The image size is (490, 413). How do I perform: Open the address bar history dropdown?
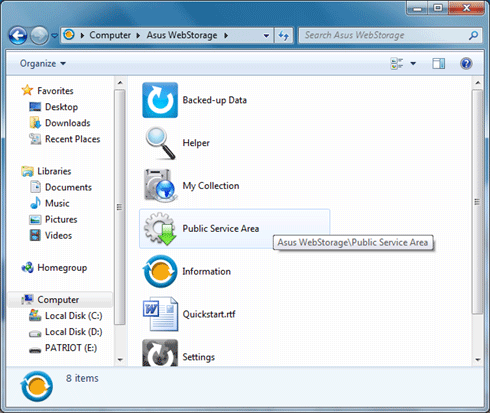tap(266, 35)
